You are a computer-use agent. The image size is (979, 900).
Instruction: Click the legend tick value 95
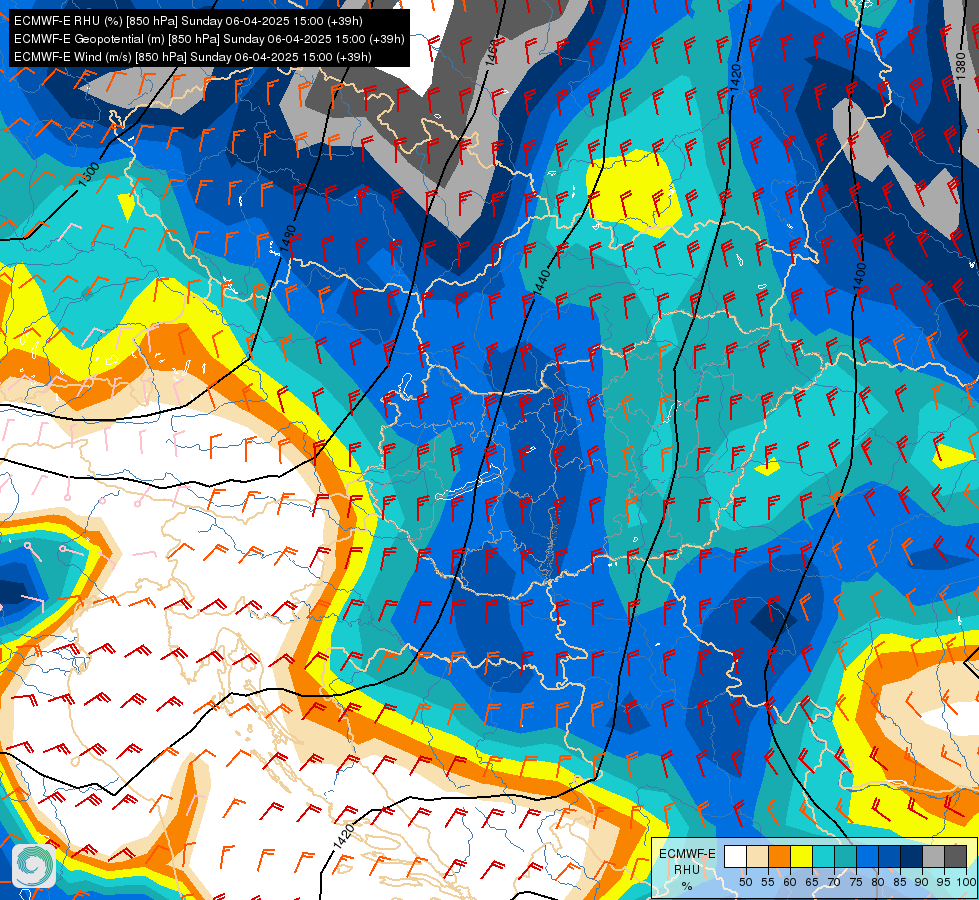point(943,883)
